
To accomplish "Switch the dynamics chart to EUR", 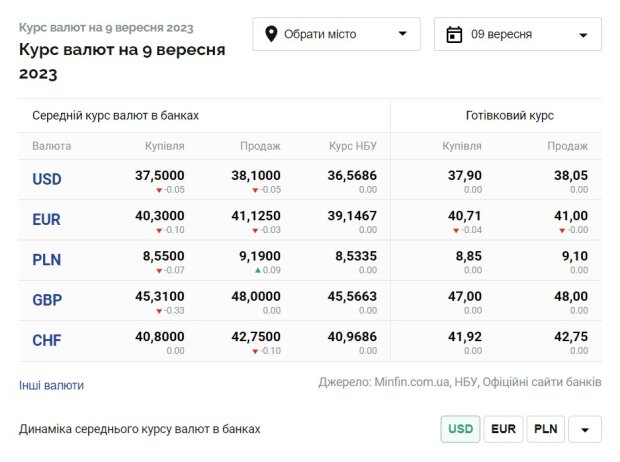I will [x=503, y=429].
